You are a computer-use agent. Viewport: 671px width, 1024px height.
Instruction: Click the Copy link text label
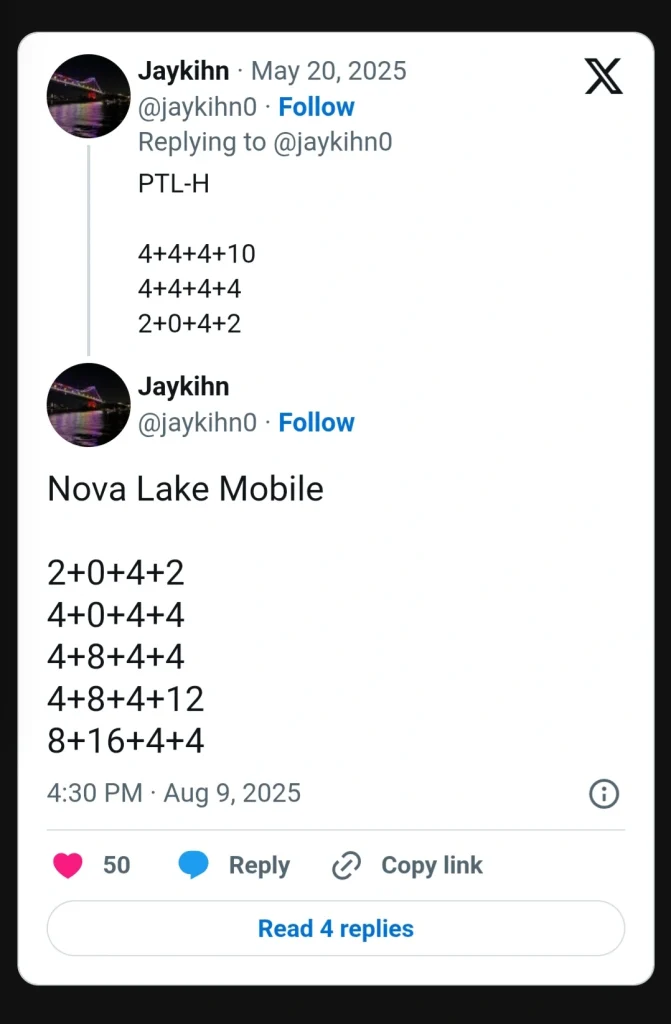pyautogui.click(x=431, y=865)
